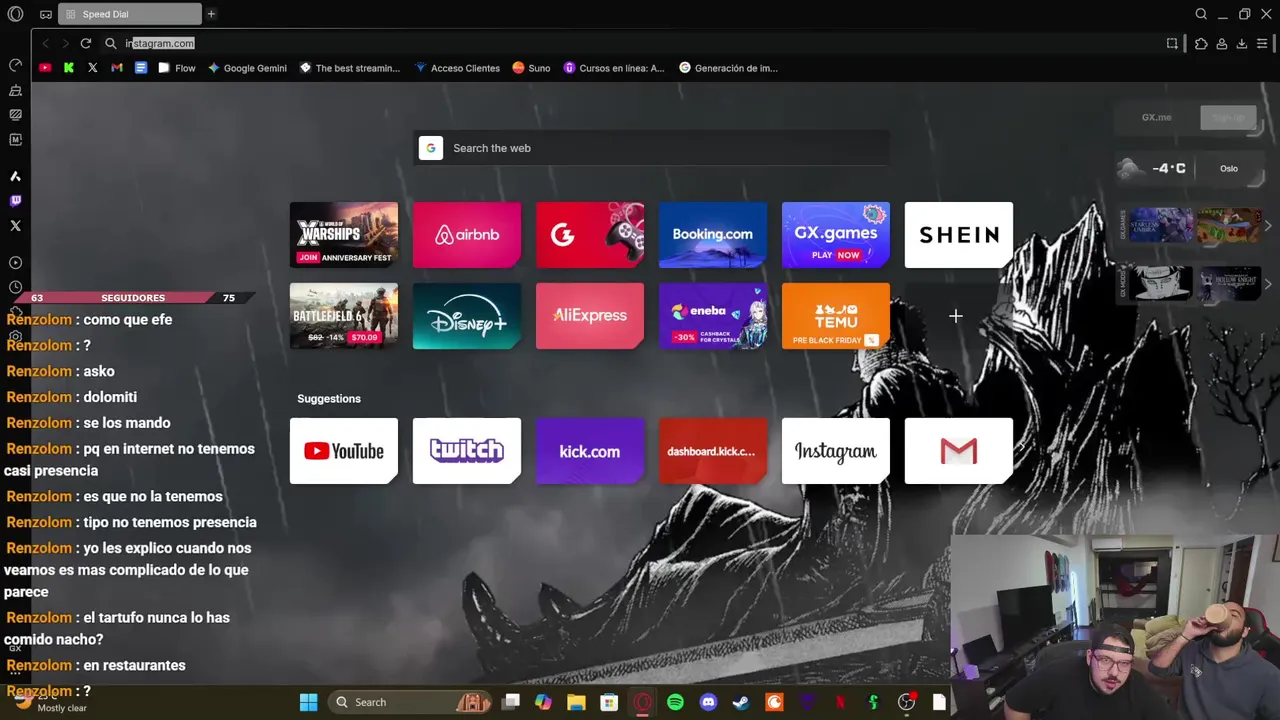This screenshot has height=720, width=1280.
Task: Open Gmail bookmark icon in bookmarks bar
Action: tap(117, 68)
